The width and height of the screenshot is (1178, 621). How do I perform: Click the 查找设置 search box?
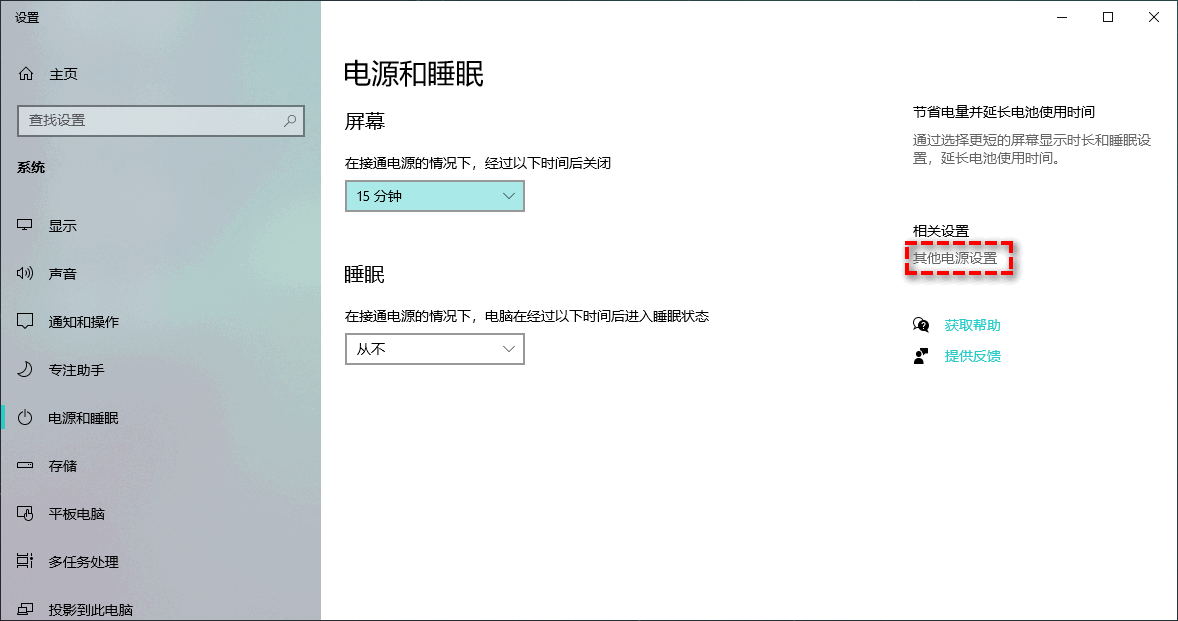tap(150, 120)
